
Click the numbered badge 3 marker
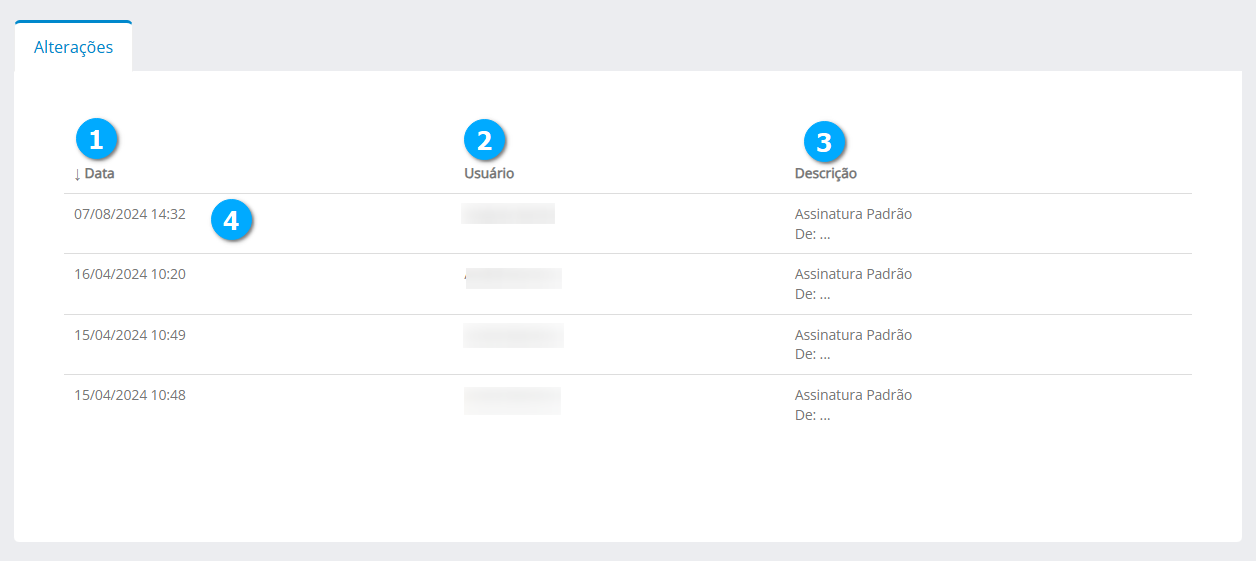point(824,142)
